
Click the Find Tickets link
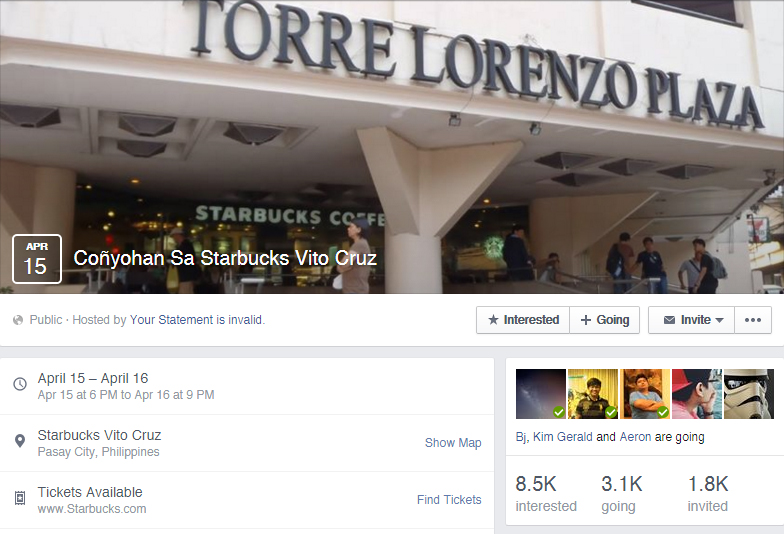(449, 500)
